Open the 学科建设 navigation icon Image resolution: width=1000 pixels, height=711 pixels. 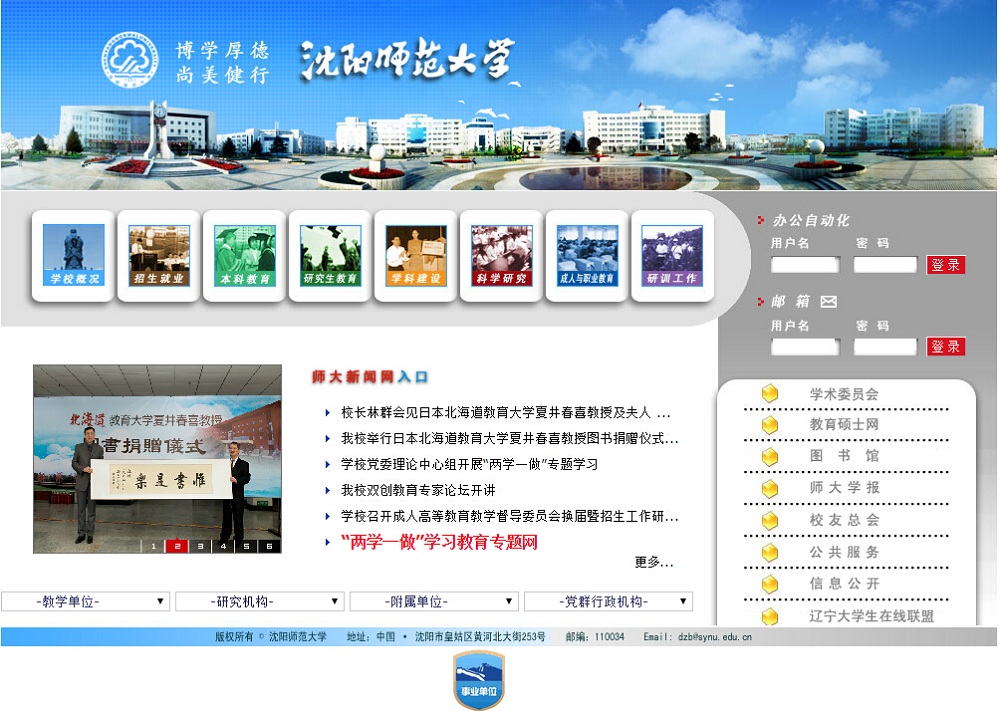(x=416, y=255)
